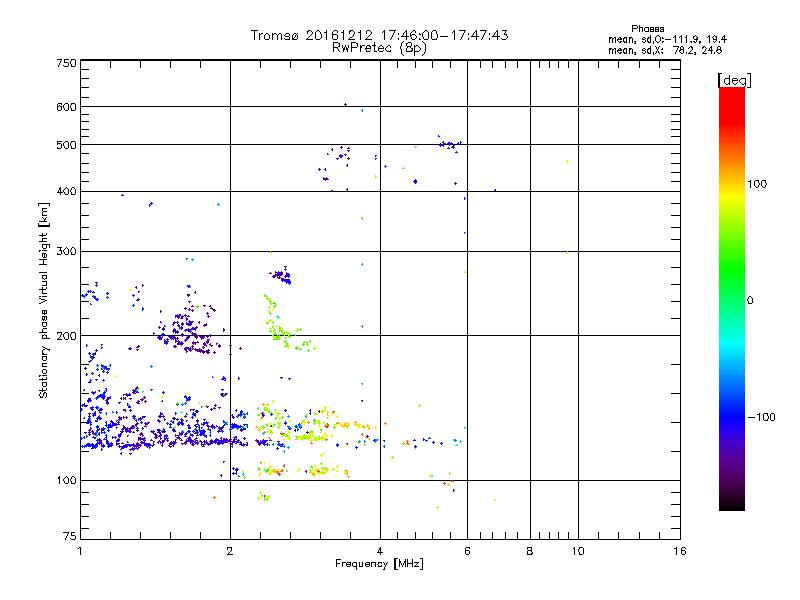Click the x-axis tick label '16'
This screenshot has width=800, height=600.
[680, 551]
